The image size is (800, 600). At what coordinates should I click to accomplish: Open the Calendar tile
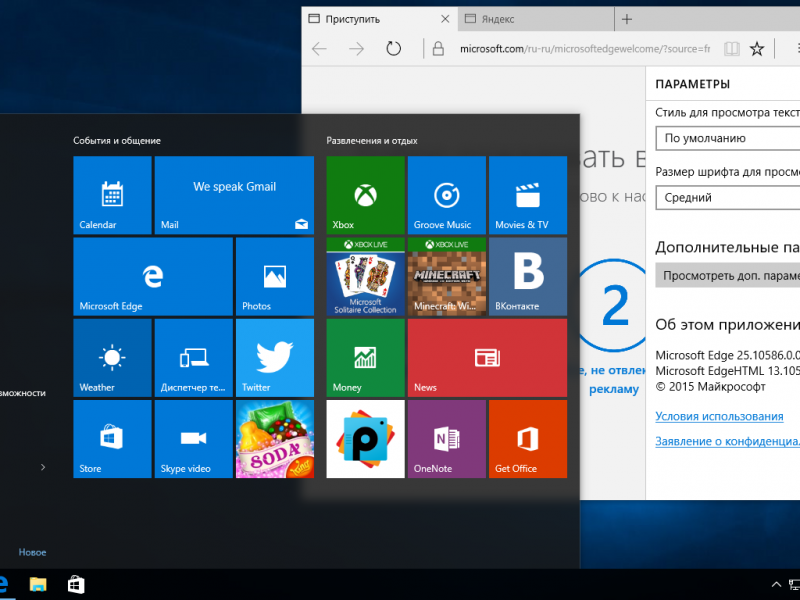tap(112, 195)
